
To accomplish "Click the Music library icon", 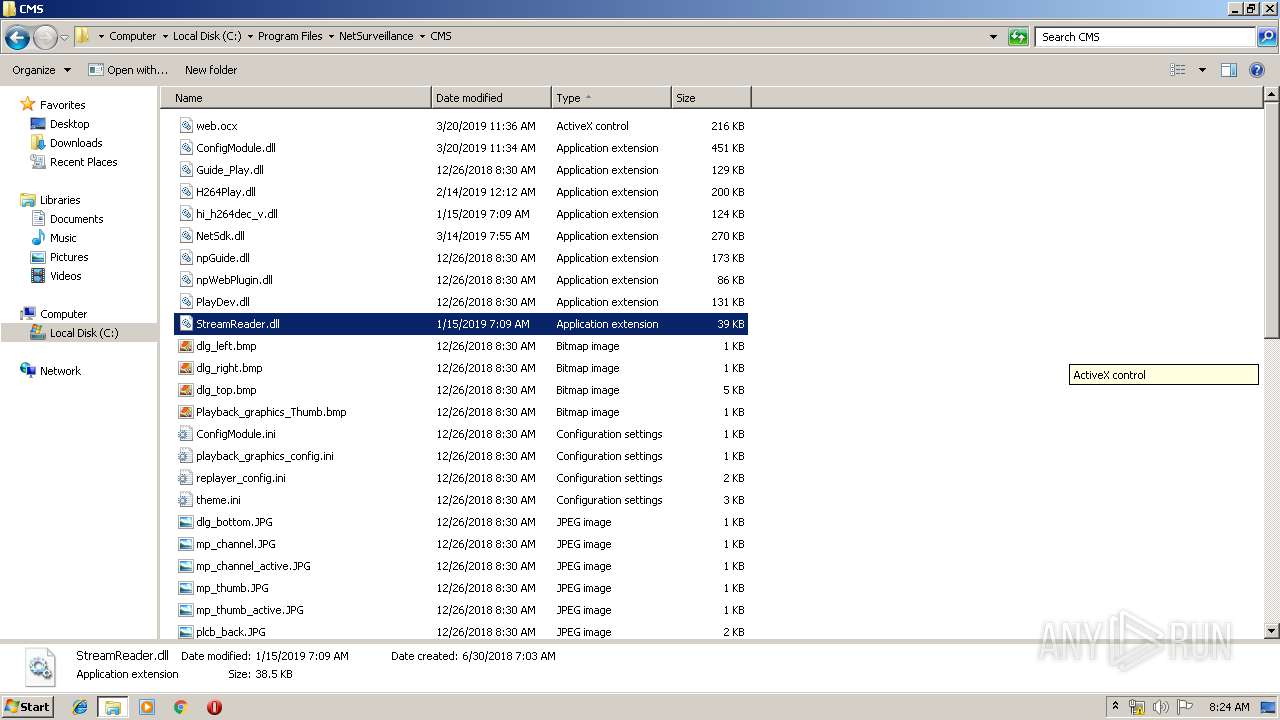I will coord(38,238).
